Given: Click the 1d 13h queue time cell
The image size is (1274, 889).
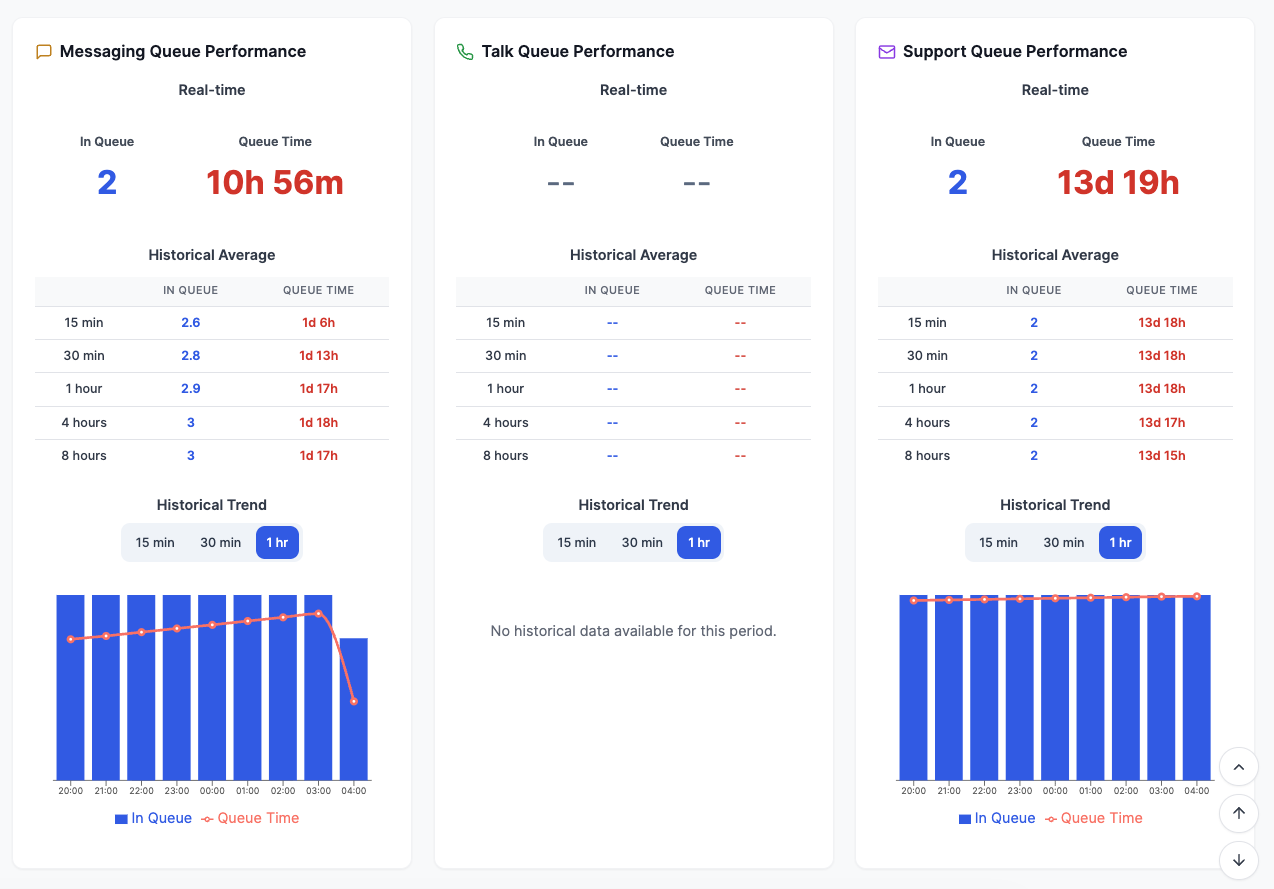Looking at the screenshot, I should tap(319, 356).
